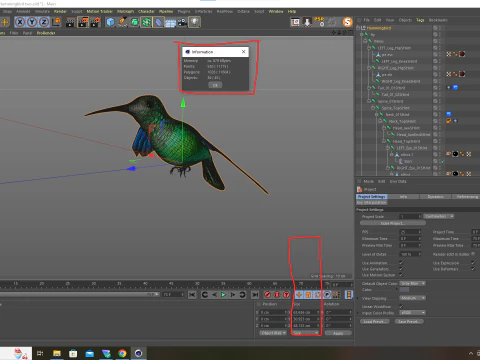Click the blue Deformer bend icon

coord(158,22)
